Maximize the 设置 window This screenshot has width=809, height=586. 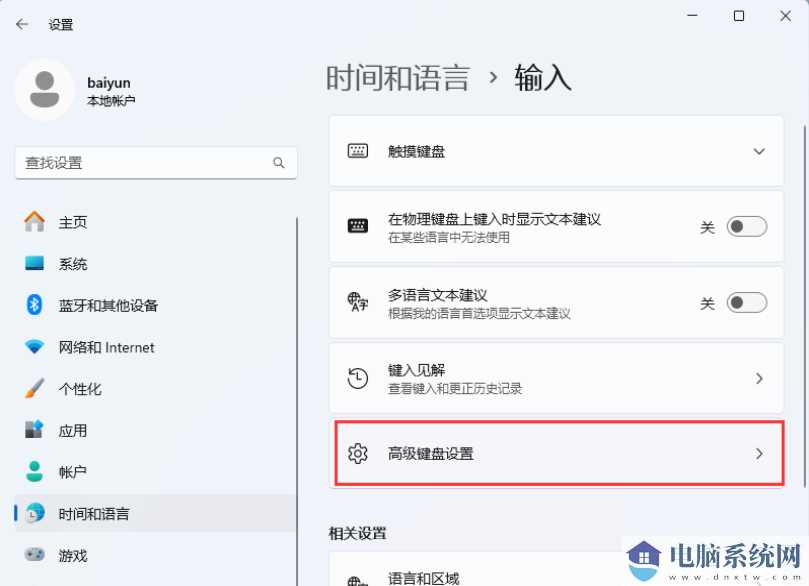click(x=739, y=16)
